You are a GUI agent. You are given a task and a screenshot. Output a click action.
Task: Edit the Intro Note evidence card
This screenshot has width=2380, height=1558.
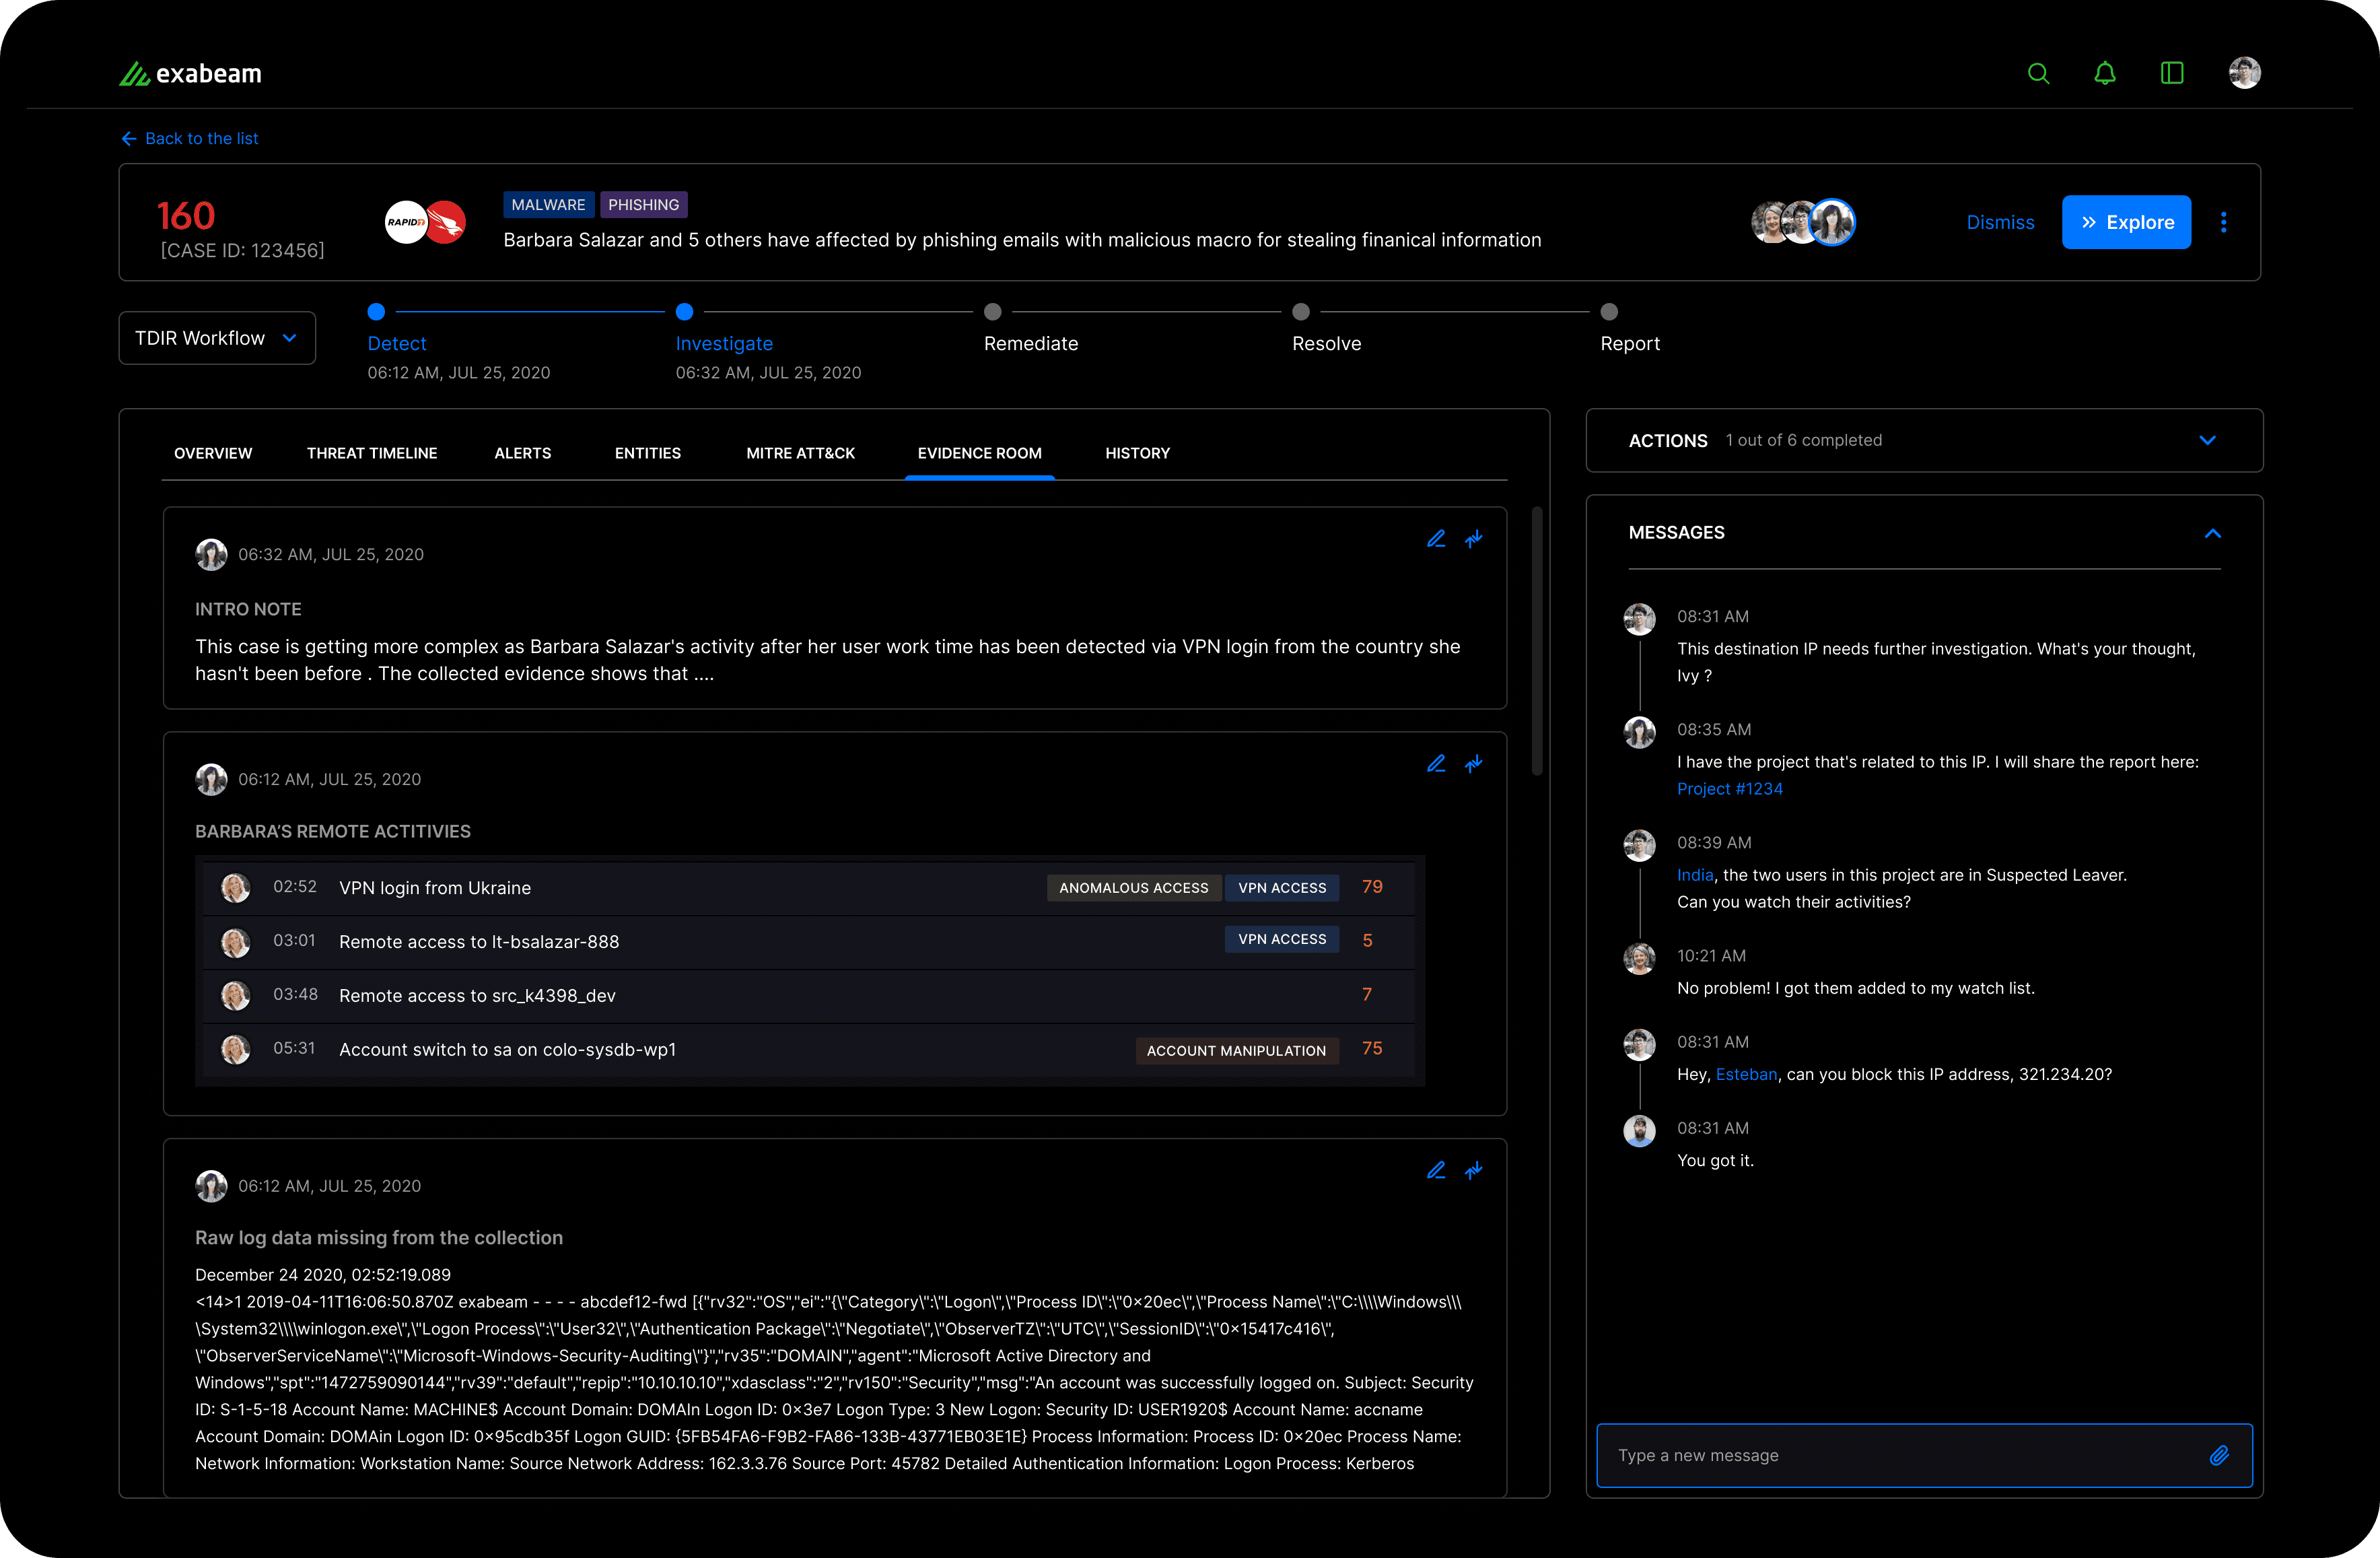(x=1436, y=539)
